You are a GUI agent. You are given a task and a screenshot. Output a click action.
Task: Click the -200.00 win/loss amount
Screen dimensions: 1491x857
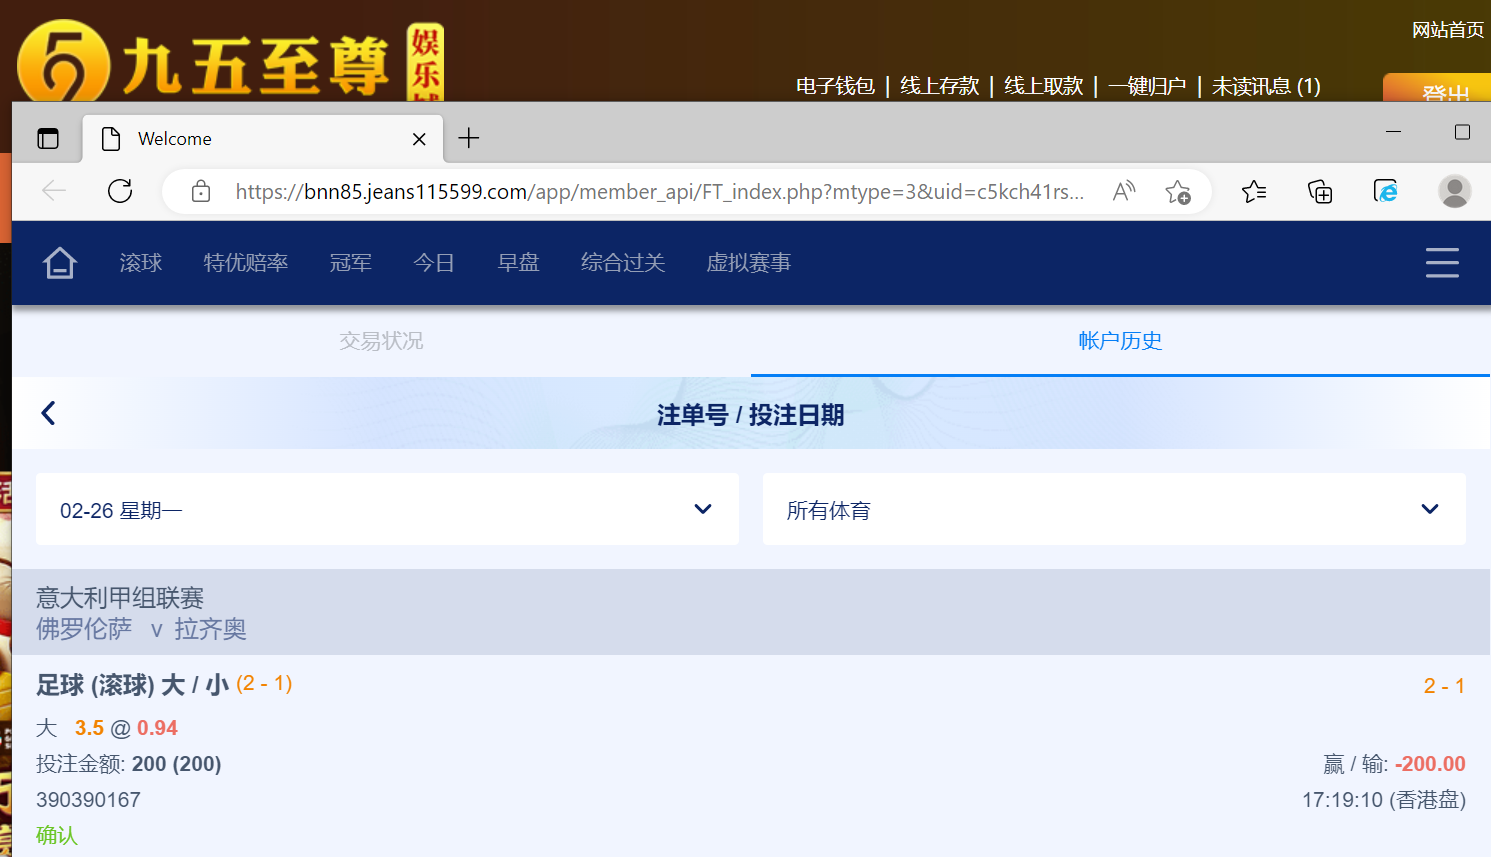[1430, 764]
